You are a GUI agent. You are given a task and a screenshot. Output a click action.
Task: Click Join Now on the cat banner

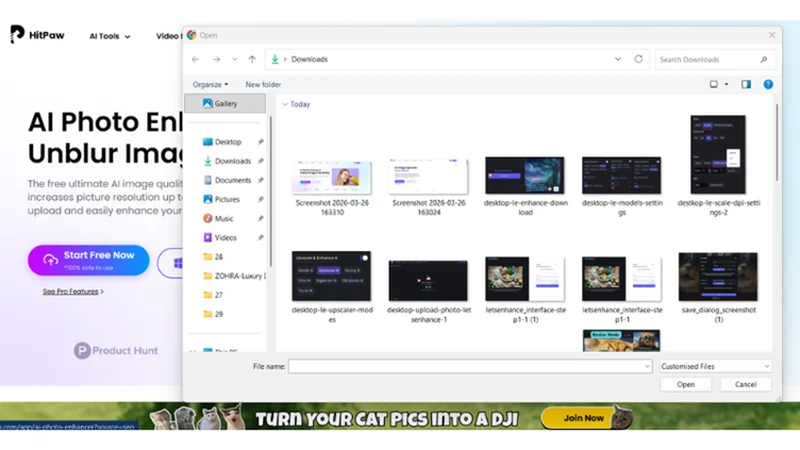(x=584, y=418)
